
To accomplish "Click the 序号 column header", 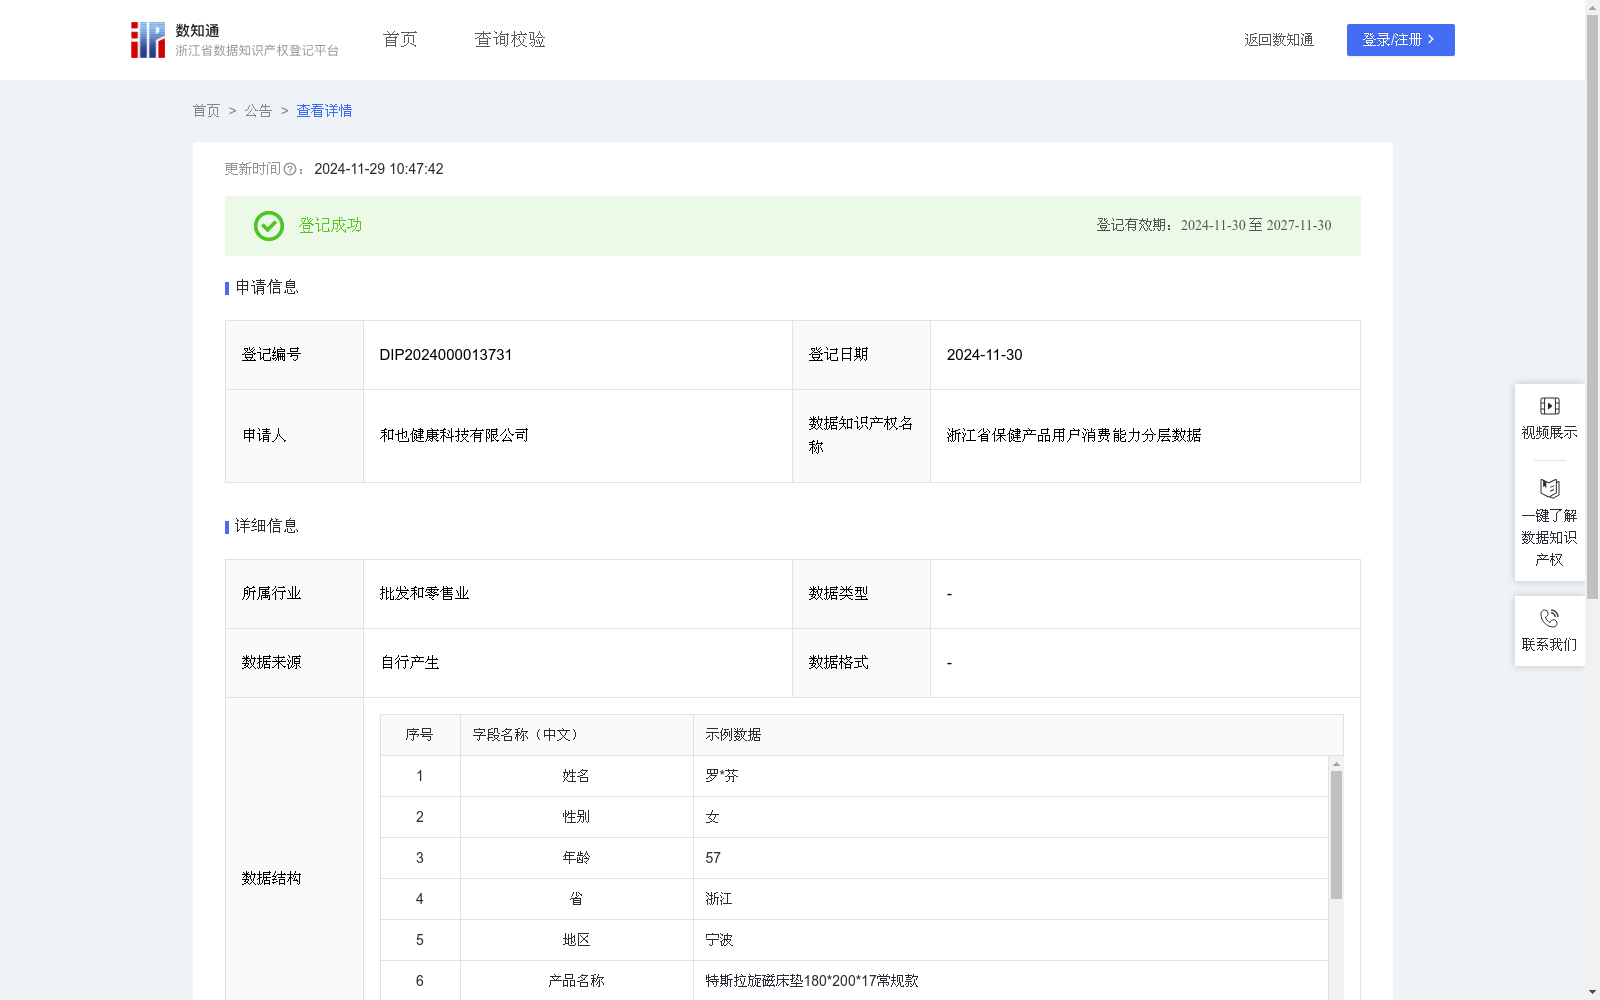I will [x=420, y=735].
